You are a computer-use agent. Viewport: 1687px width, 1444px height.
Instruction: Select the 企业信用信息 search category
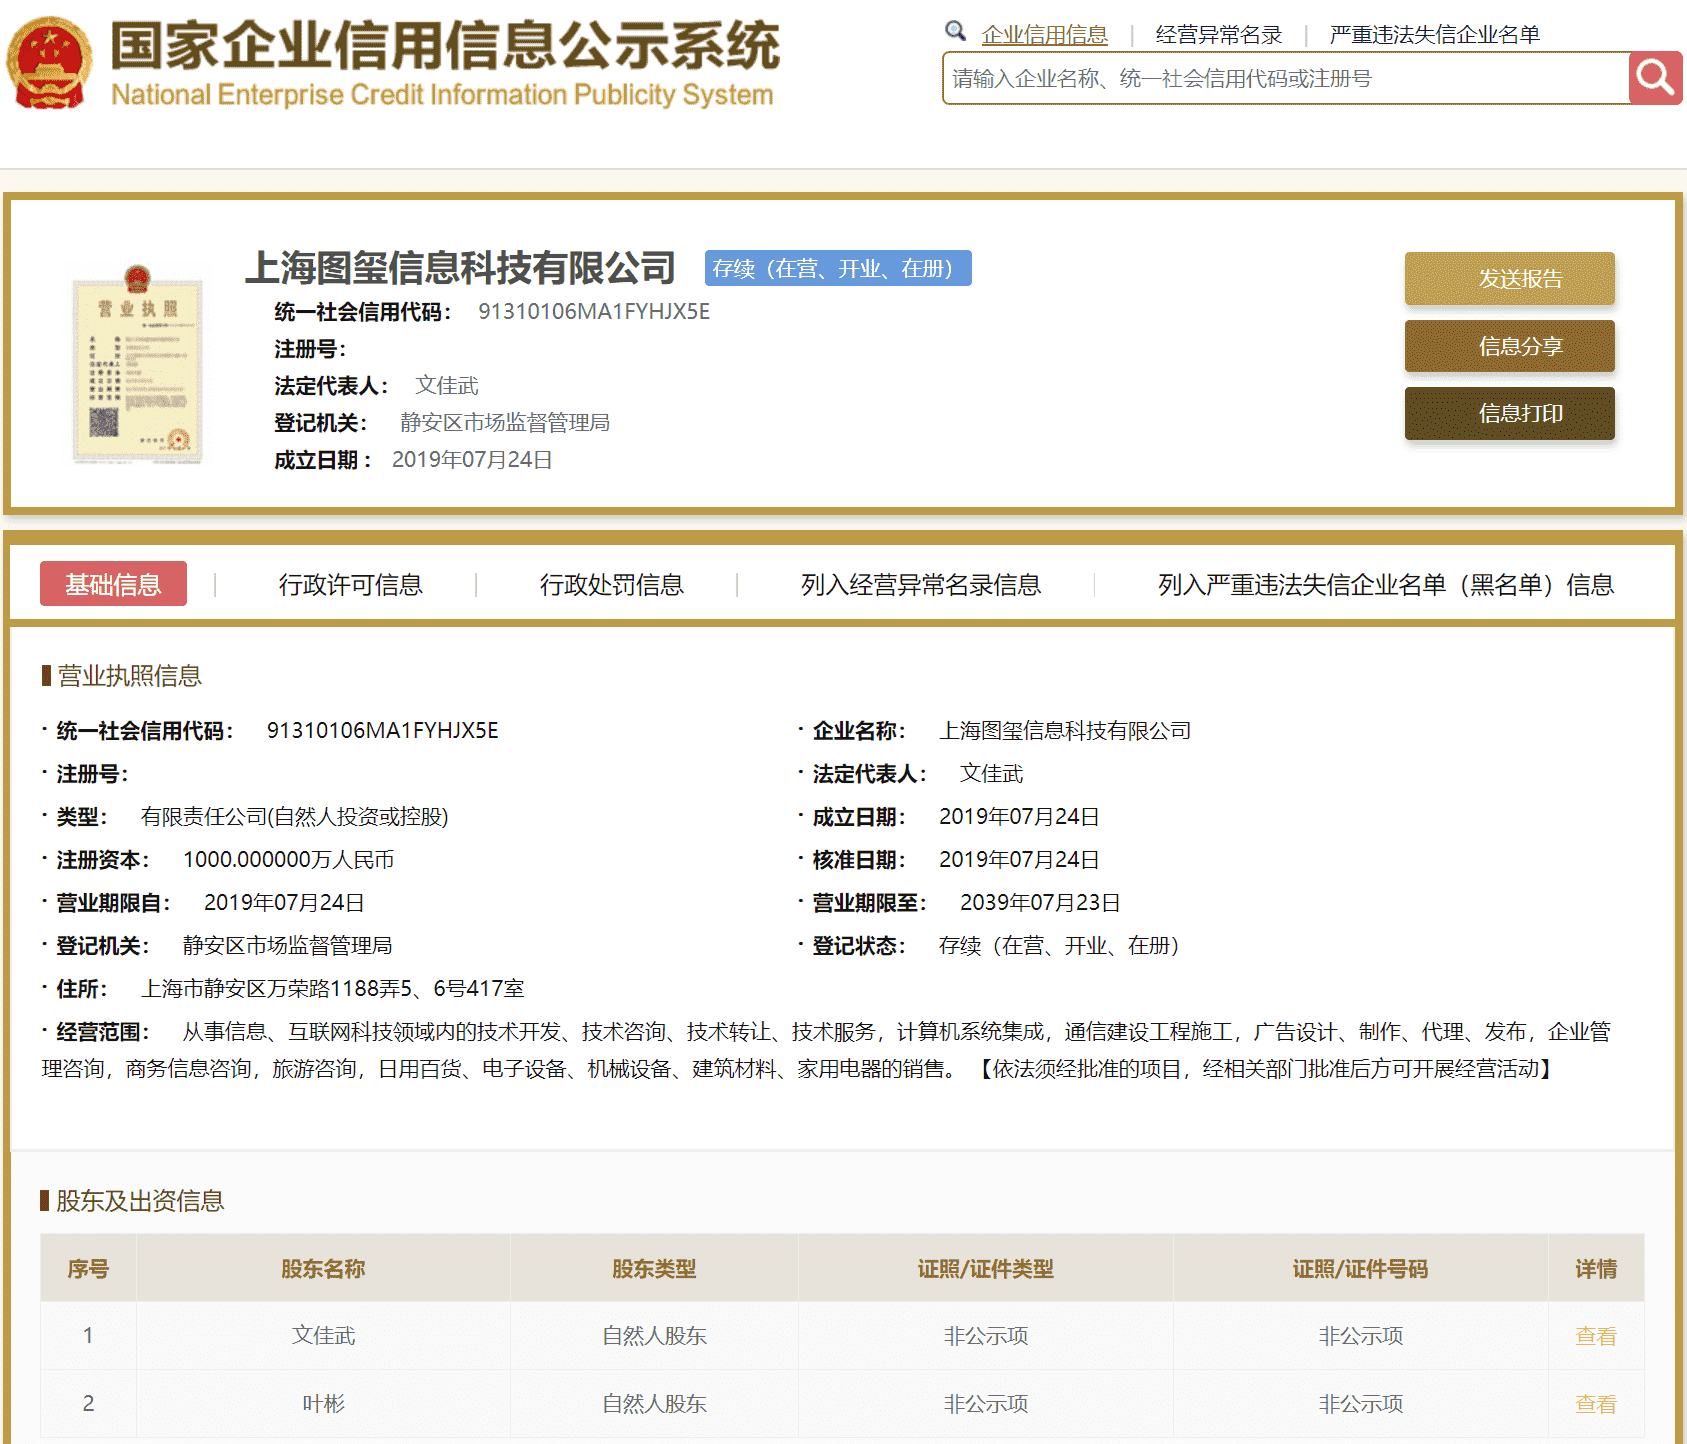tap(1044, 35)
